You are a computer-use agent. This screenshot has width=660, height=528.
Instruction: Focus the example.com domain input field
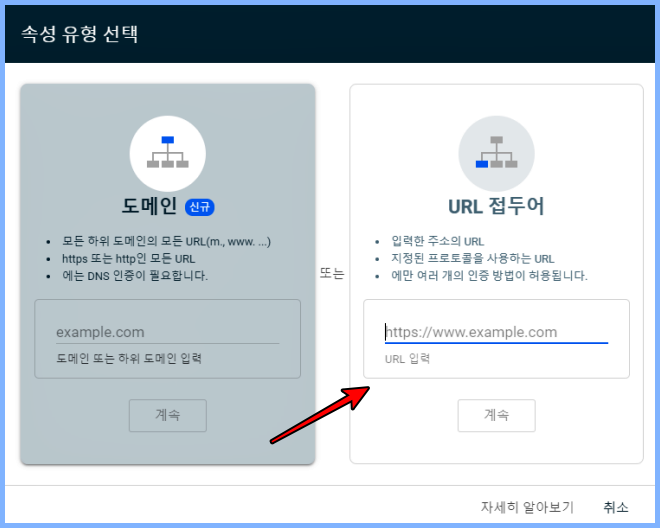click(168, 332)
